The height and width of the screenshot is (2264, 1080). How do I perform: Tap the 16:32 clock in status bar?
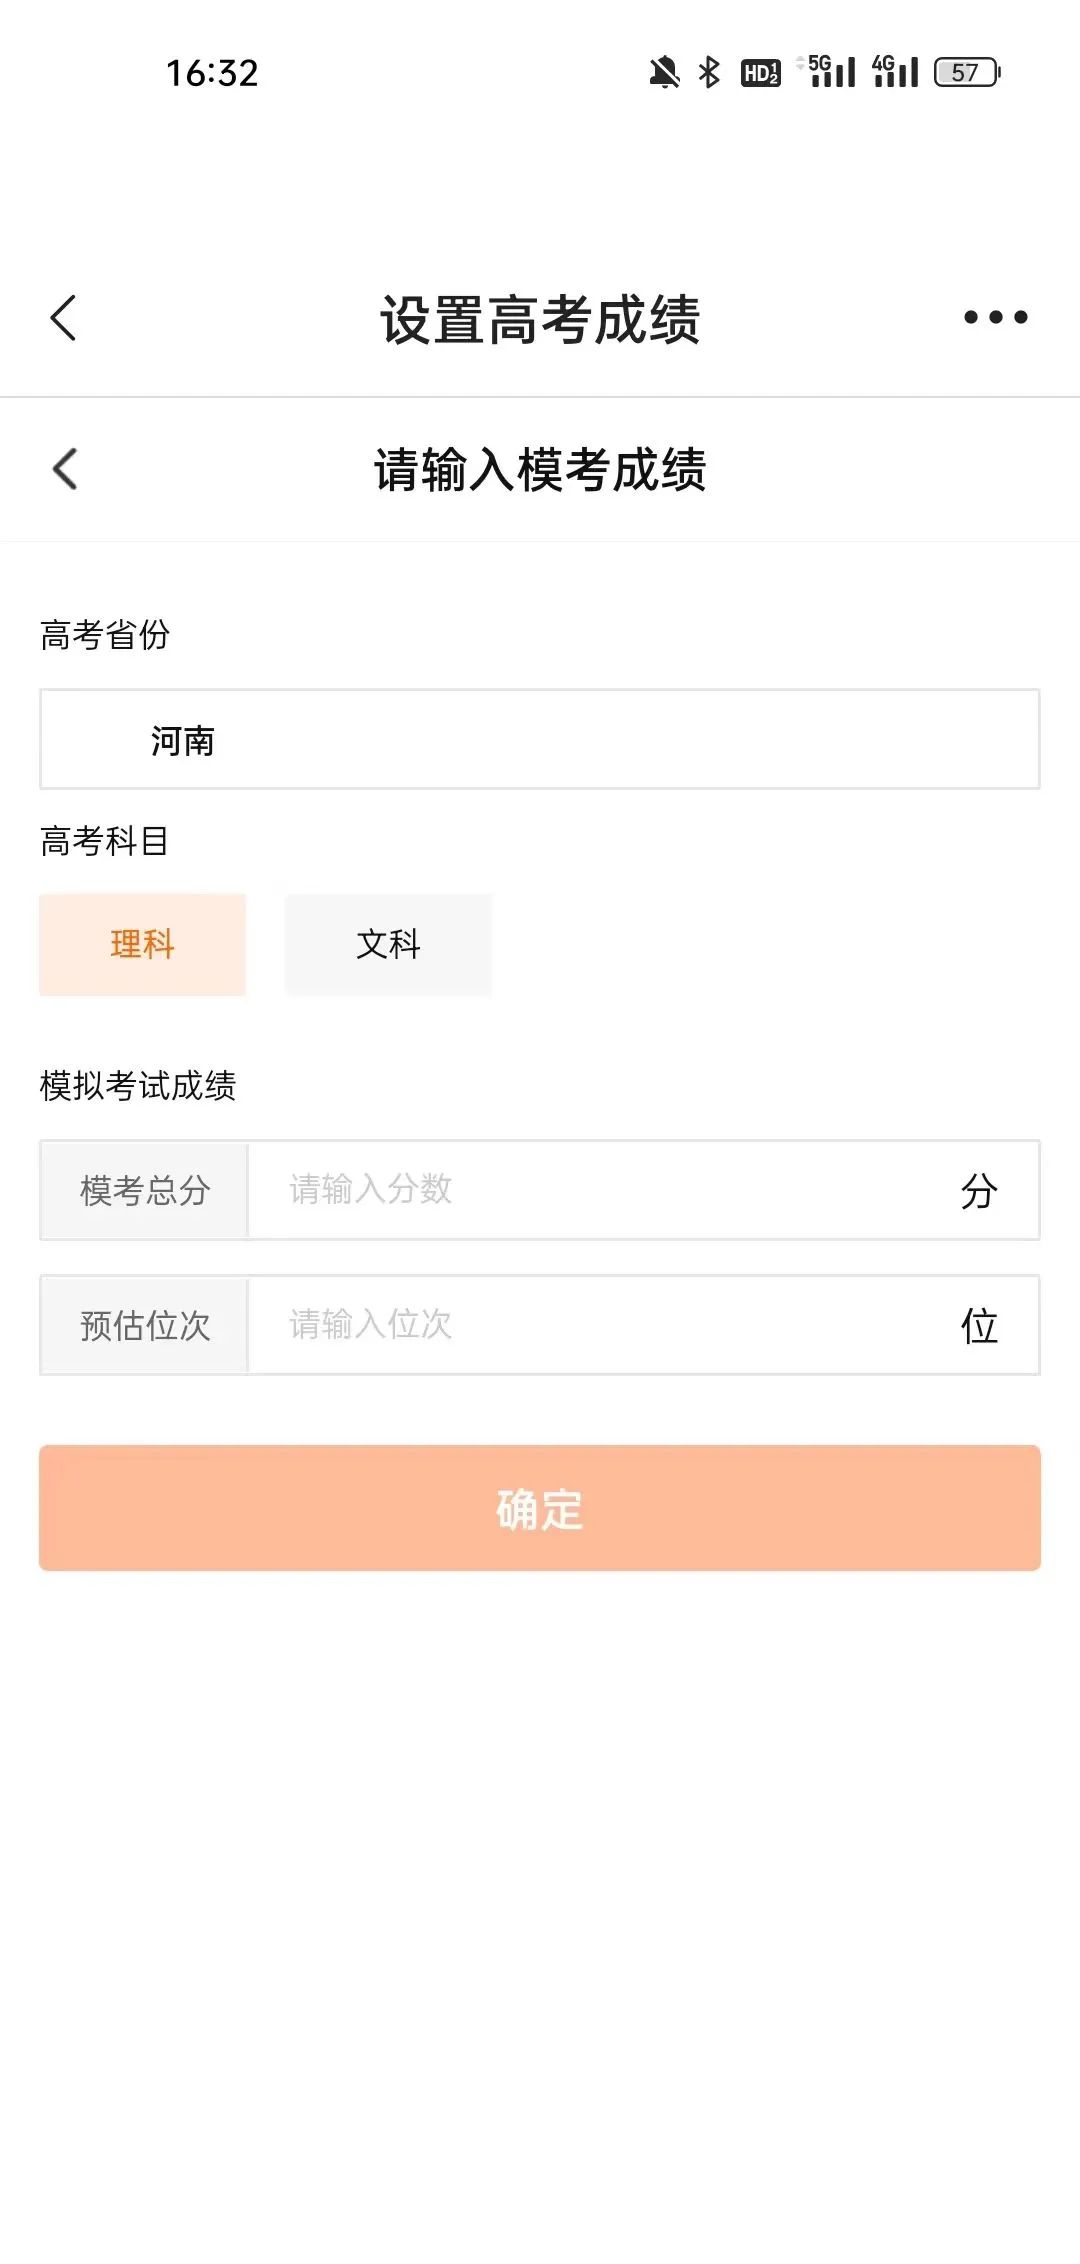pyautogui.click(x=212, y=72)
